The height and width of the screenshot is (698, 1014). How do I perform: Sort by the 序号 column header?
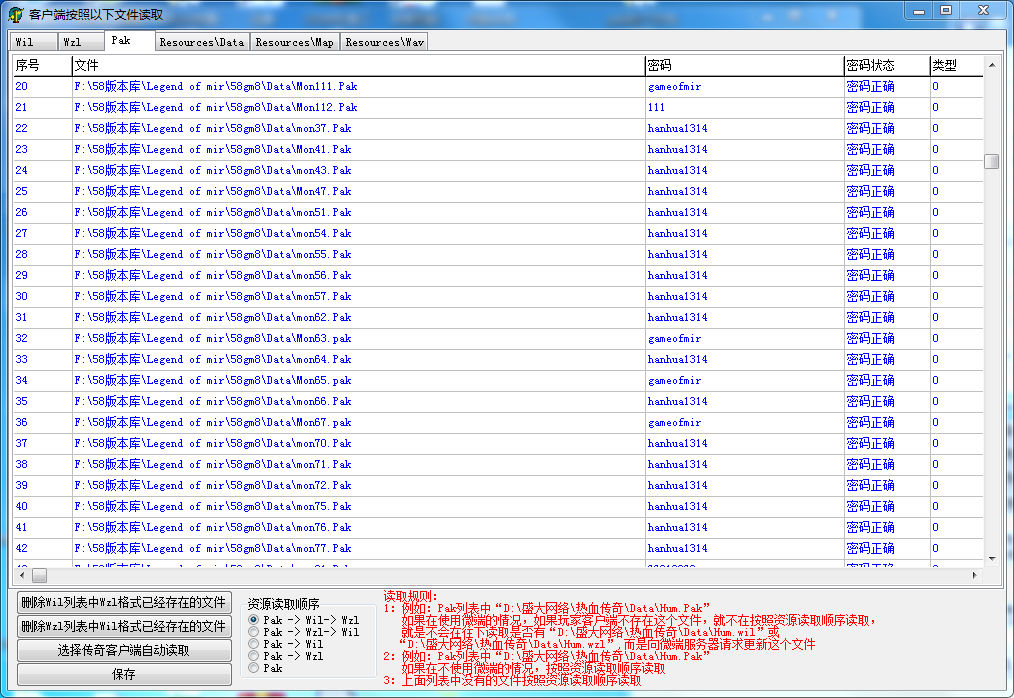[x=42, y=65]
